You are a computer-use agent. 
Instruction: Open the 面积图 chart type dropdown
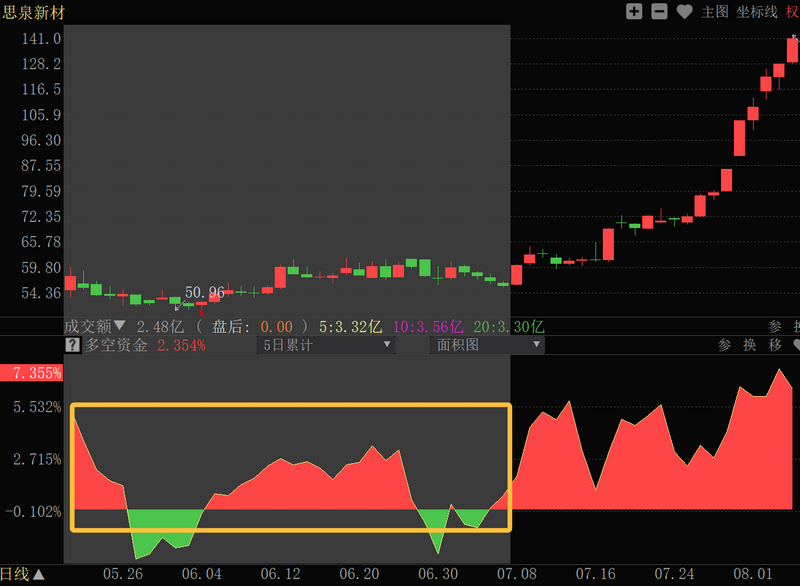click(487, 345)
